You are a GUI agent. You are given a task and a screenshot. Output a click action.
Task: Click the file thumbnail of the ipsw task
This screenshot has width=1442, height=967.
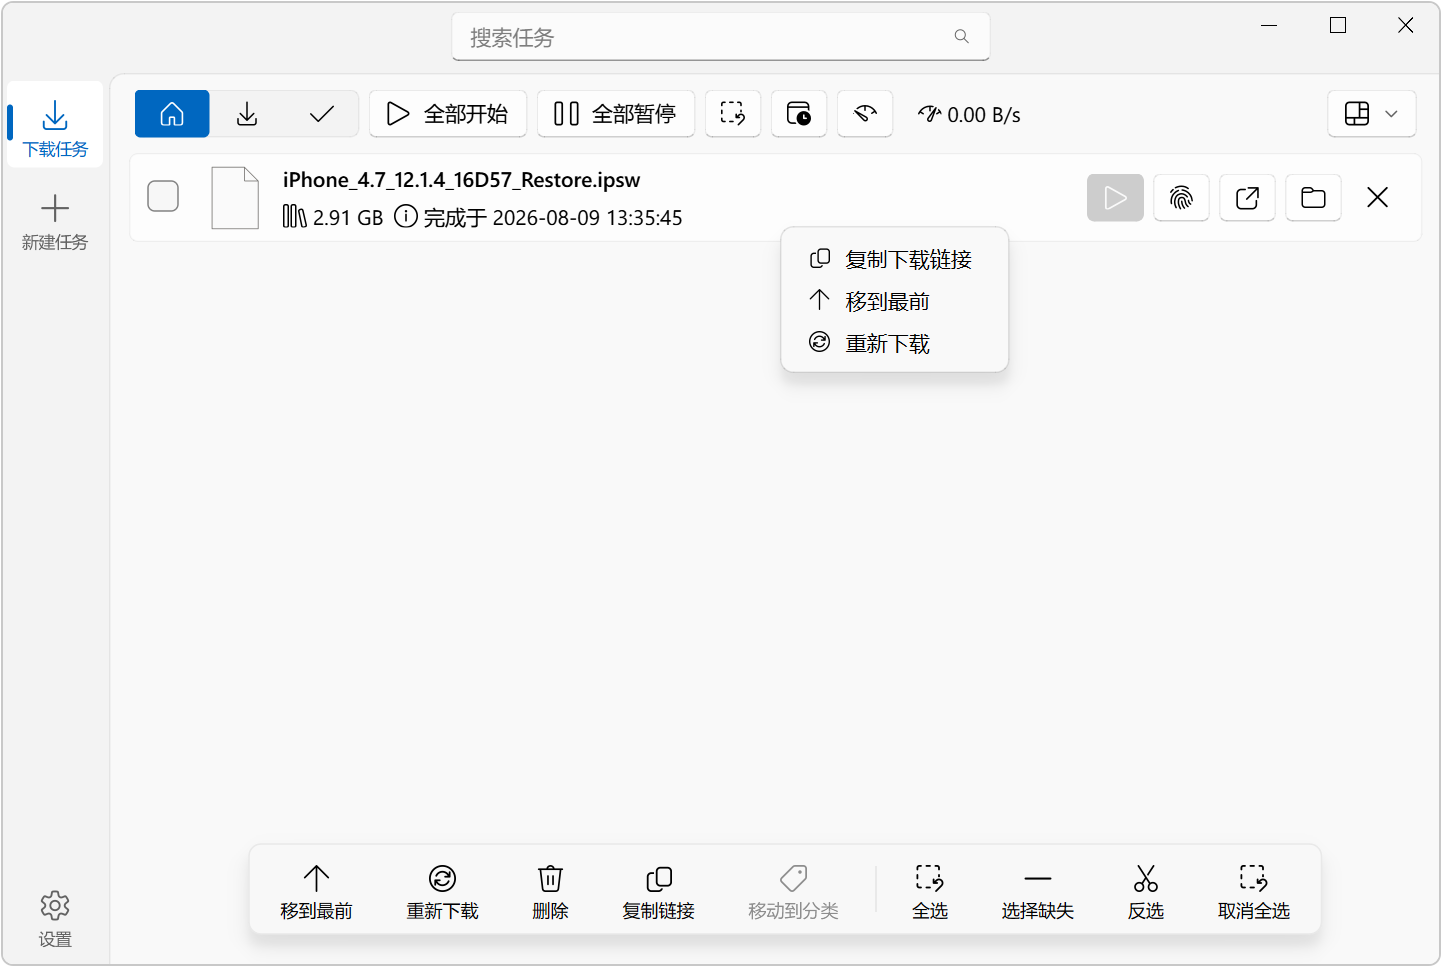(x=235, y=198)
